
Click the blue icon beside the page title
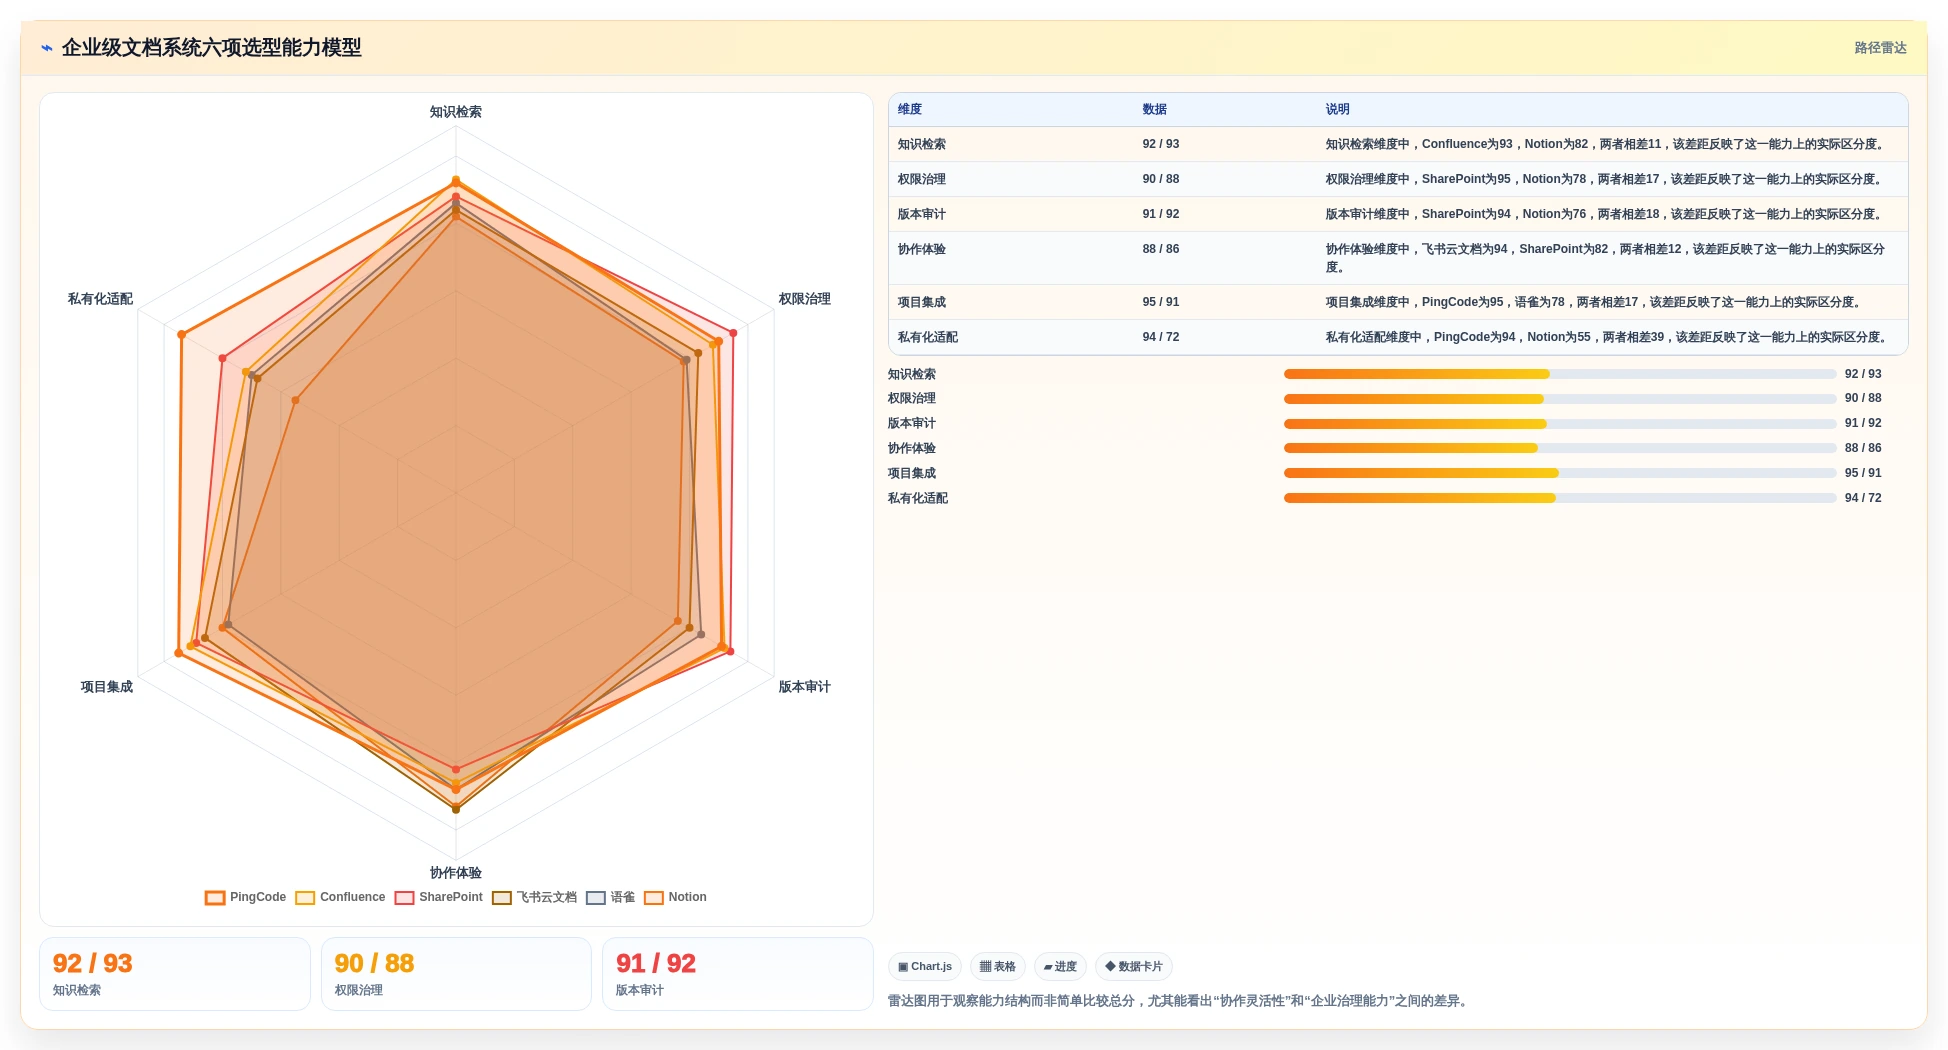[x=46, y=47]
